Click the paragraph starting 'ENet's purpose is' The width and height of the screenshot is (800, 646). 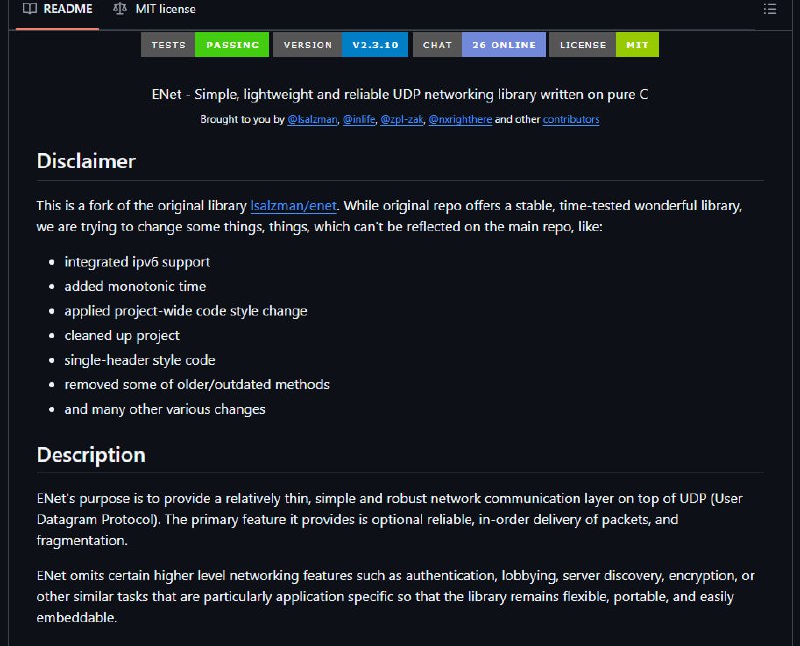pos(390,519)
